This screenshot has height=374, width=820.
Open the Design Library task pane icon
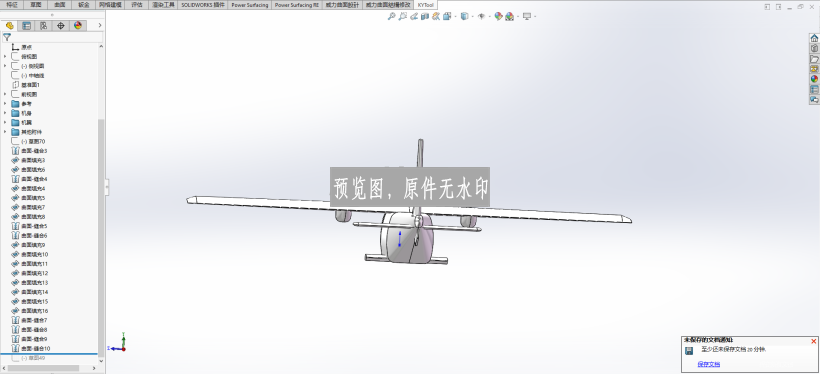[814, 48]
